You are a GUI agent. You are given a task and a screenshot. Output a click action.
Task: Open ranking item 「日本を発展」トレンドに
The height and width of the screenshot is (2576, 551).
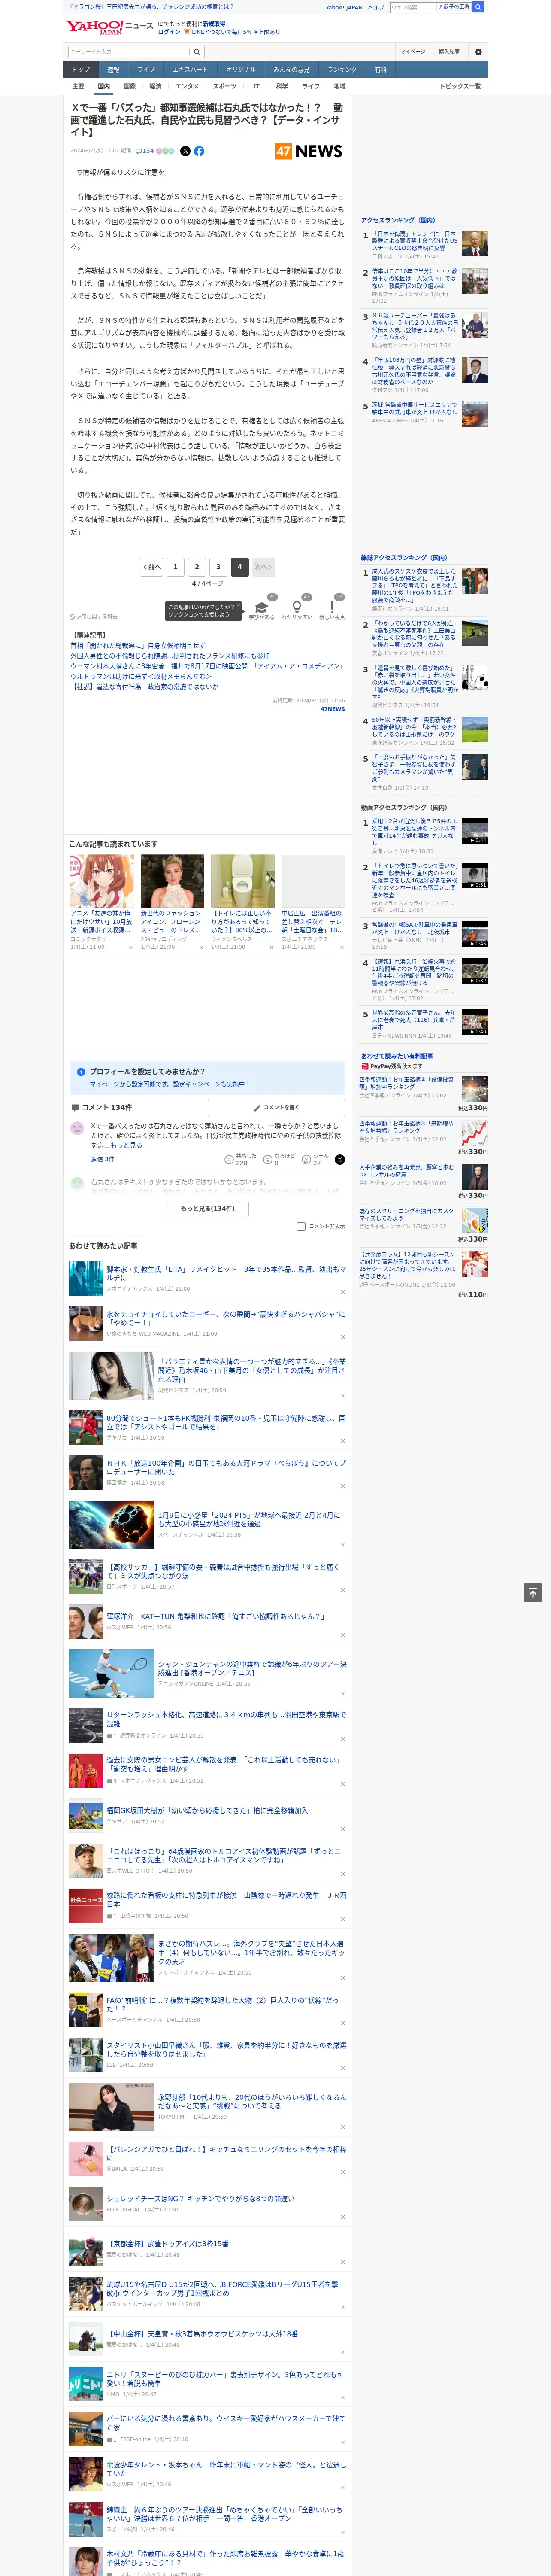tap(415, 241)
